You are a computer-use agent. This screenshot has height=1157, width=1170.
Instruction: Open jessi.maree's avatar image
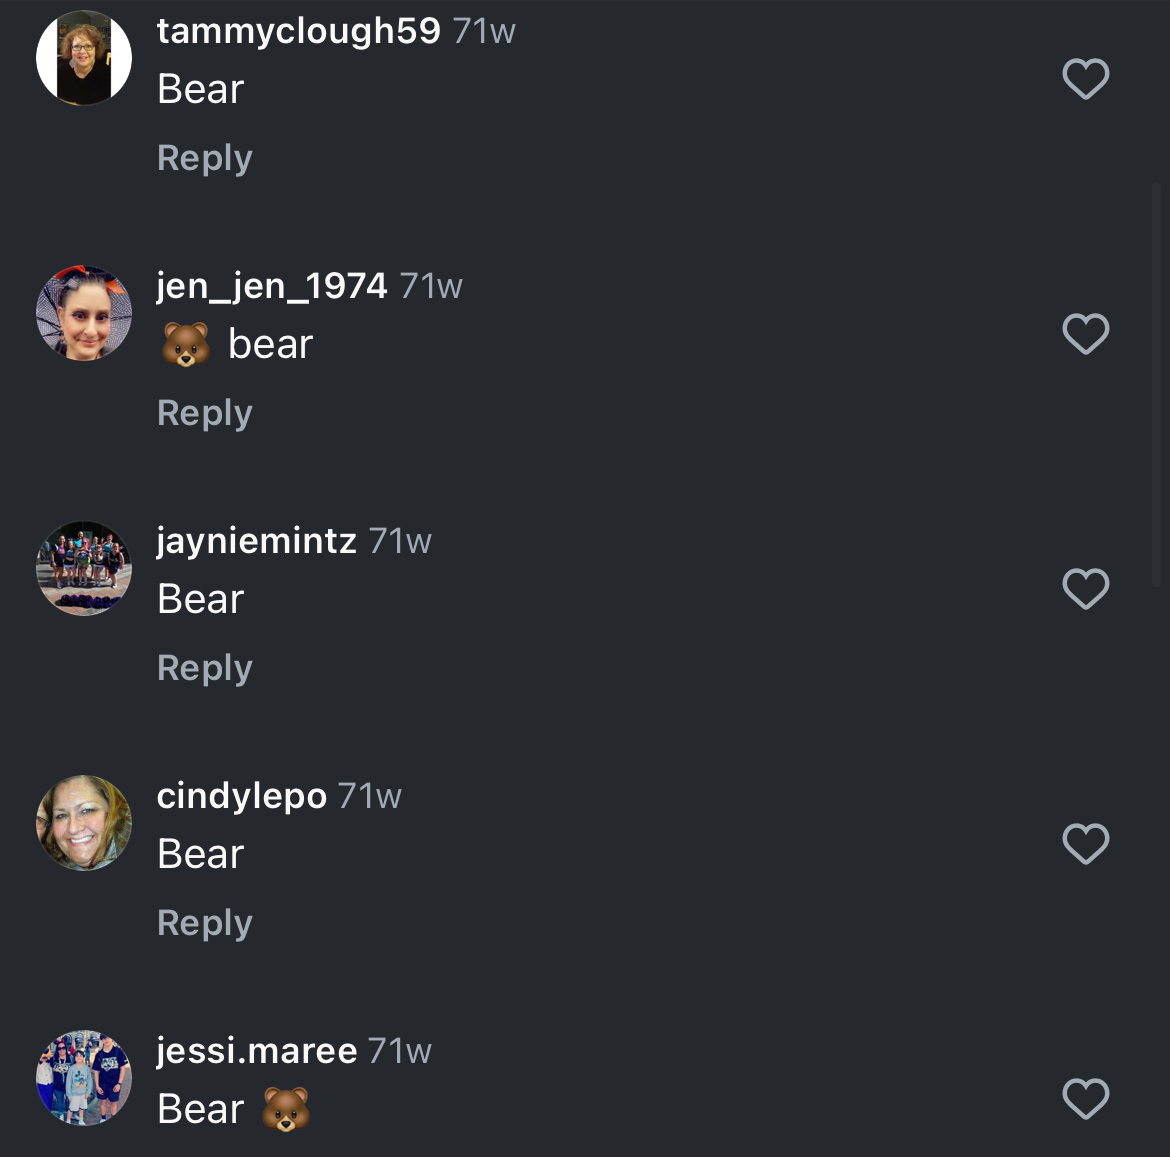coord(84,1078)
